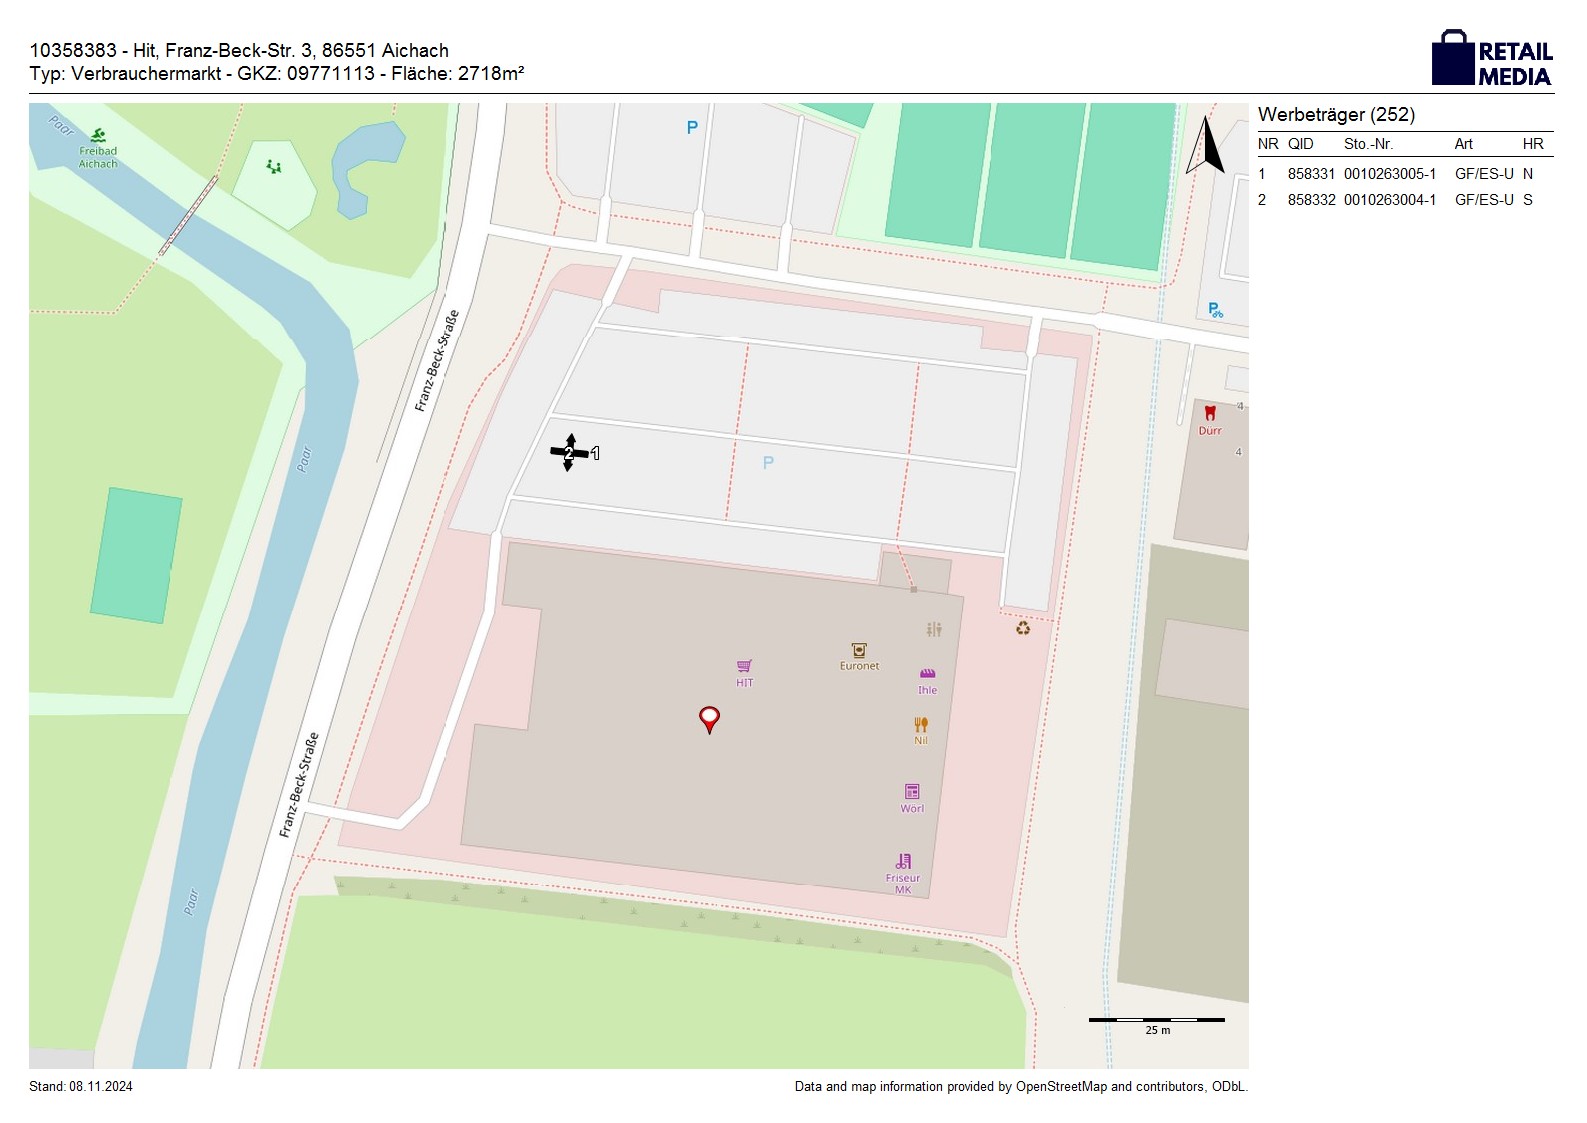
Task: Select the recycling symbol on the map
Action: (1023, 628)
